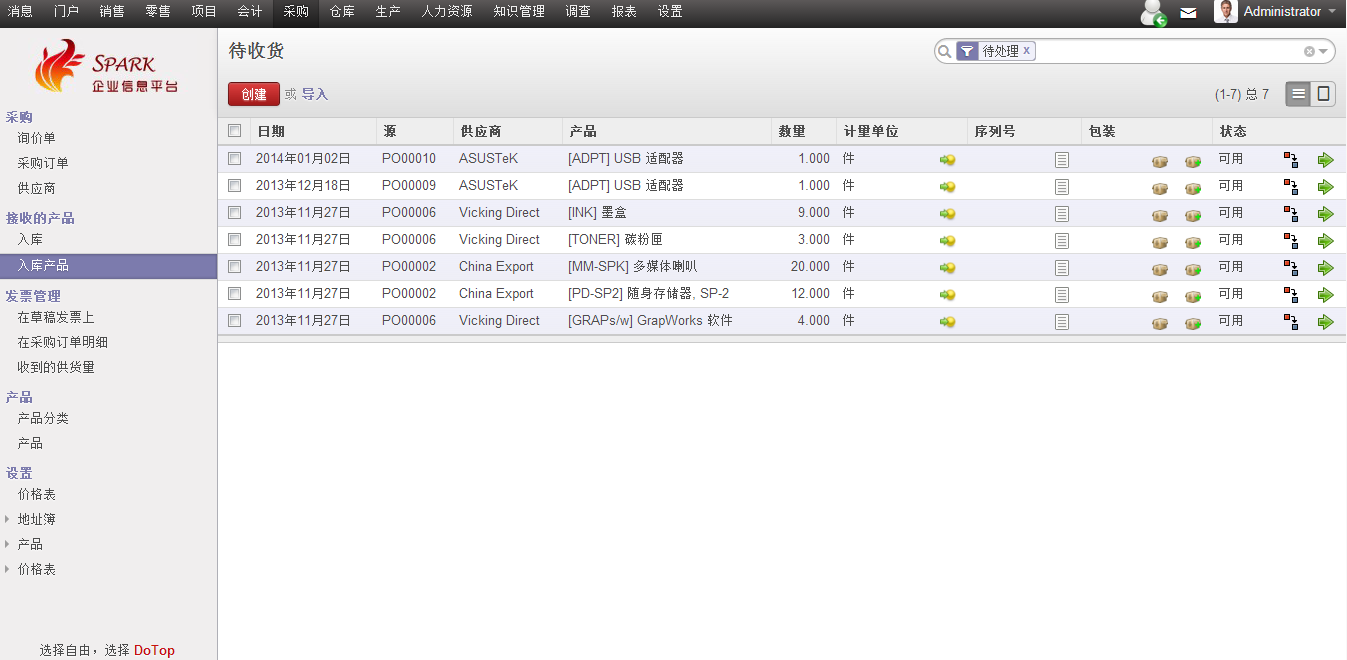Click package-with-green-plus icon in GRAPs/w row
The height and width of the screenshot is (660, 1347).
(x=1193, y=322)
